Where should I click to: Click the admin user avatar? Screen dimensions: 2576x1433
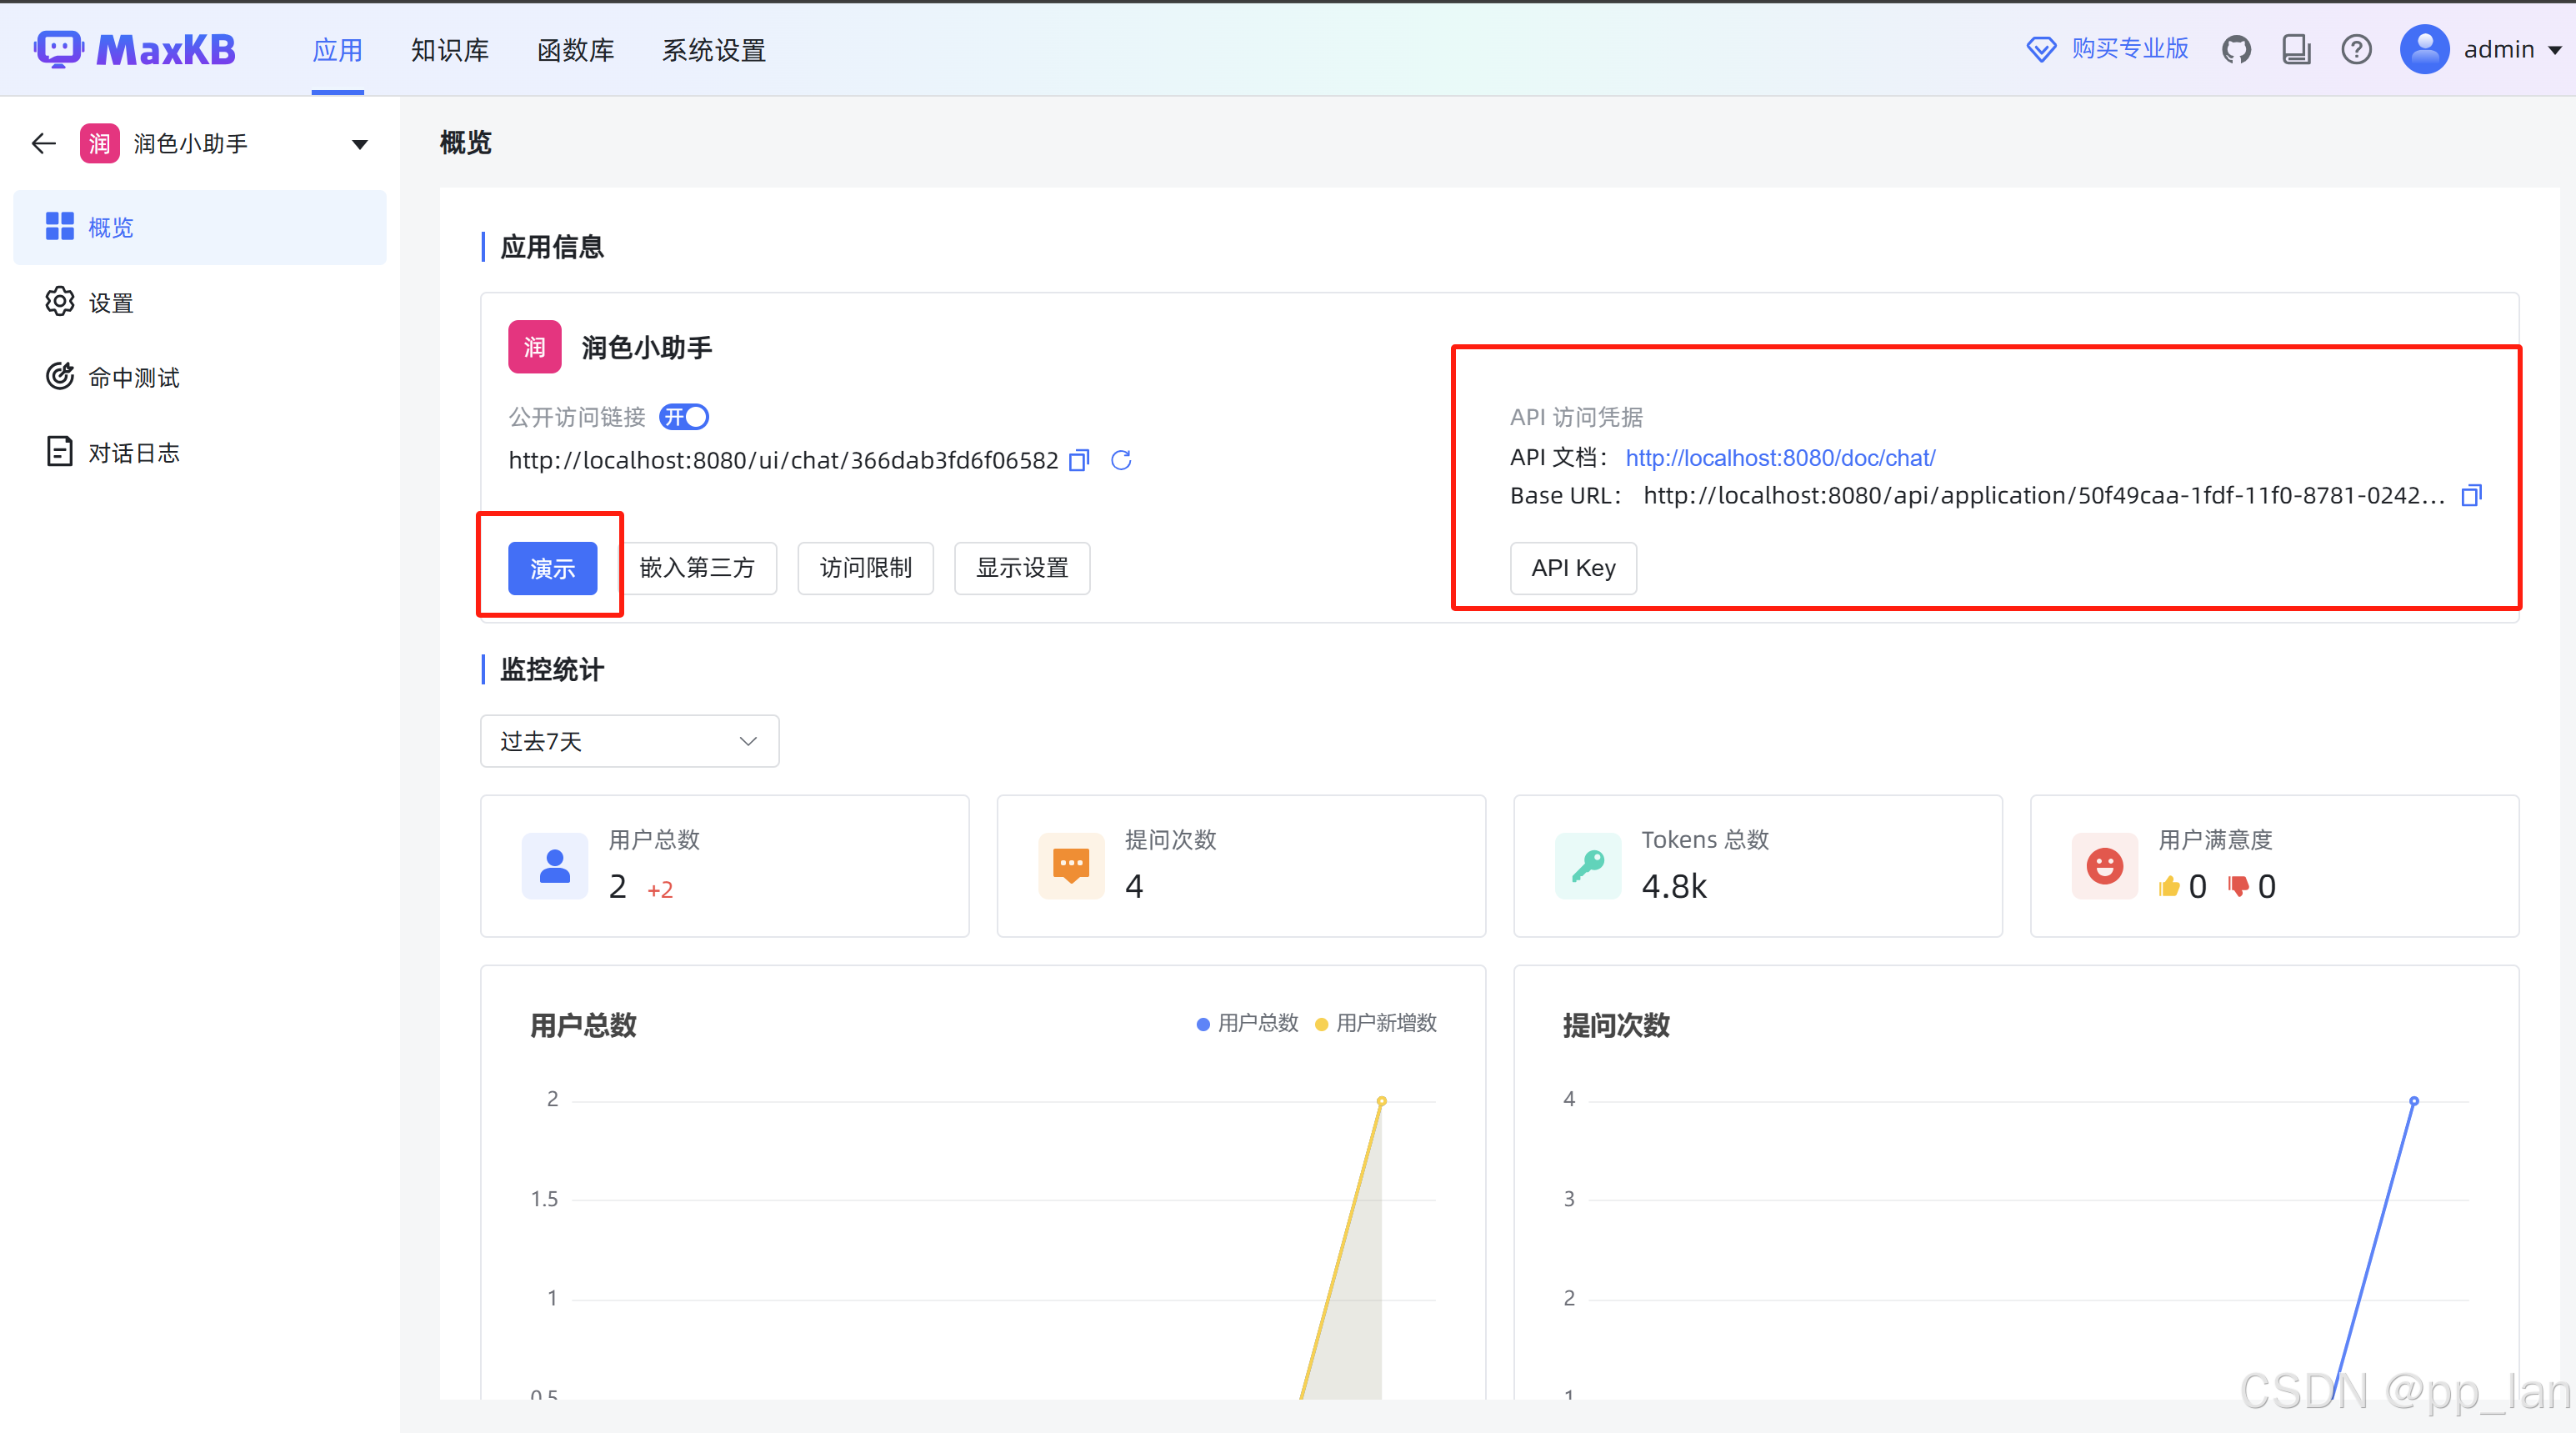pos(2424,49)
